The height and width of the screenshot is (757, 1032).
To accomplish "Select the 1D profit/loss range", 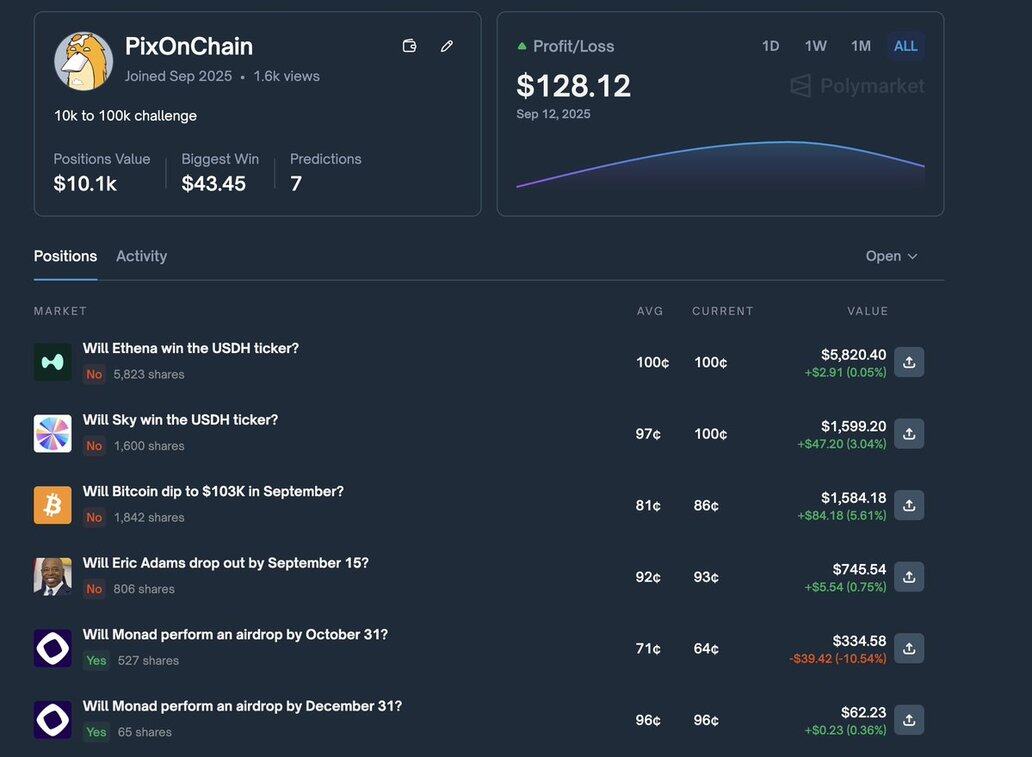I will pyautogui.click(x=771, y=46).
